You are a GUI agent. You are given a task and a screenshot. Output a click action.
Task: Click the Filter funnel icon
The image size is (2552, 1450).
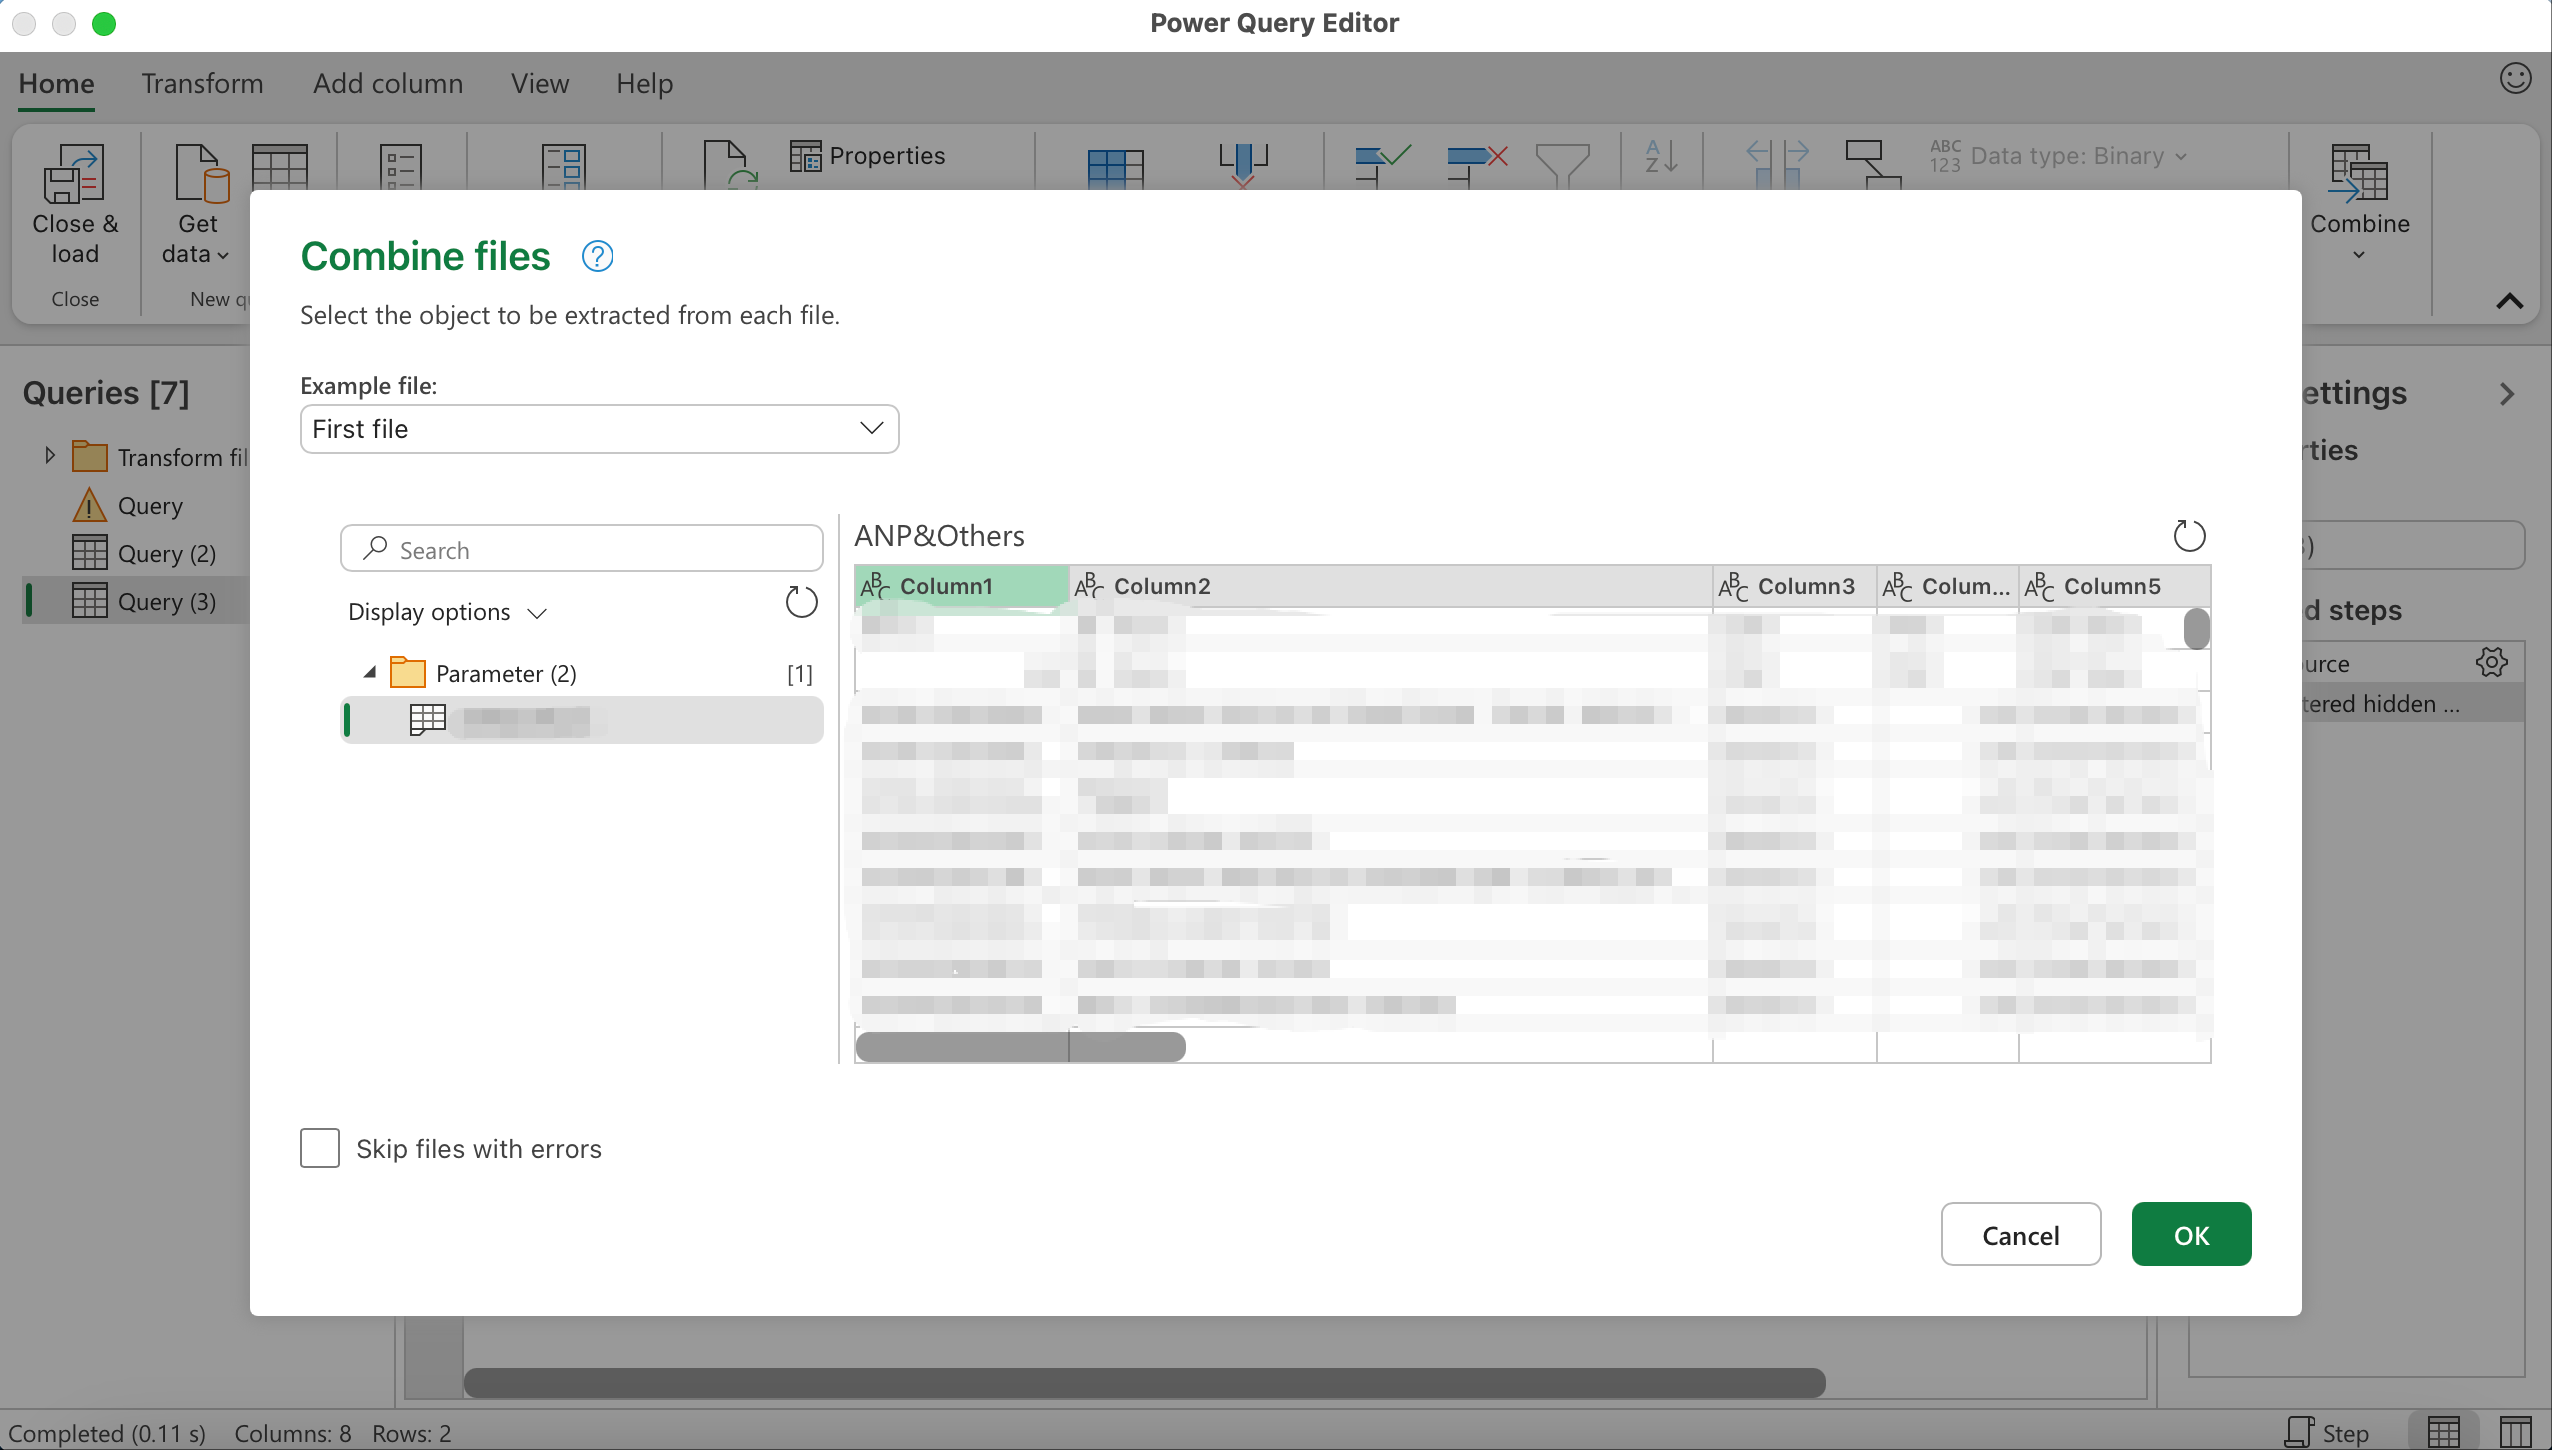tap(1562, 166)
